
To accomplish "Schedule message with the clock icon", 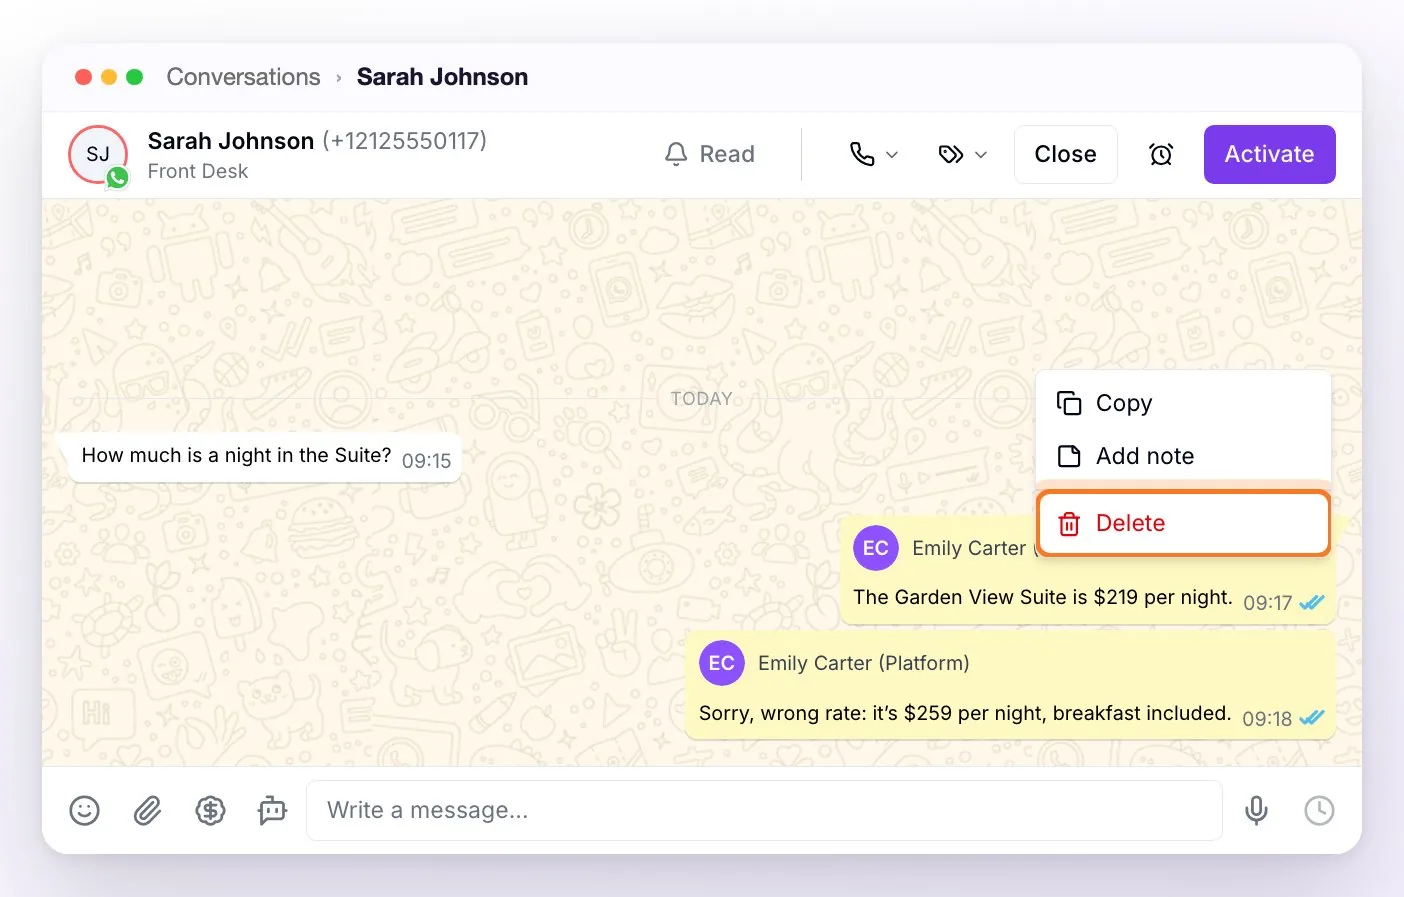I will tap(1319, 810).
